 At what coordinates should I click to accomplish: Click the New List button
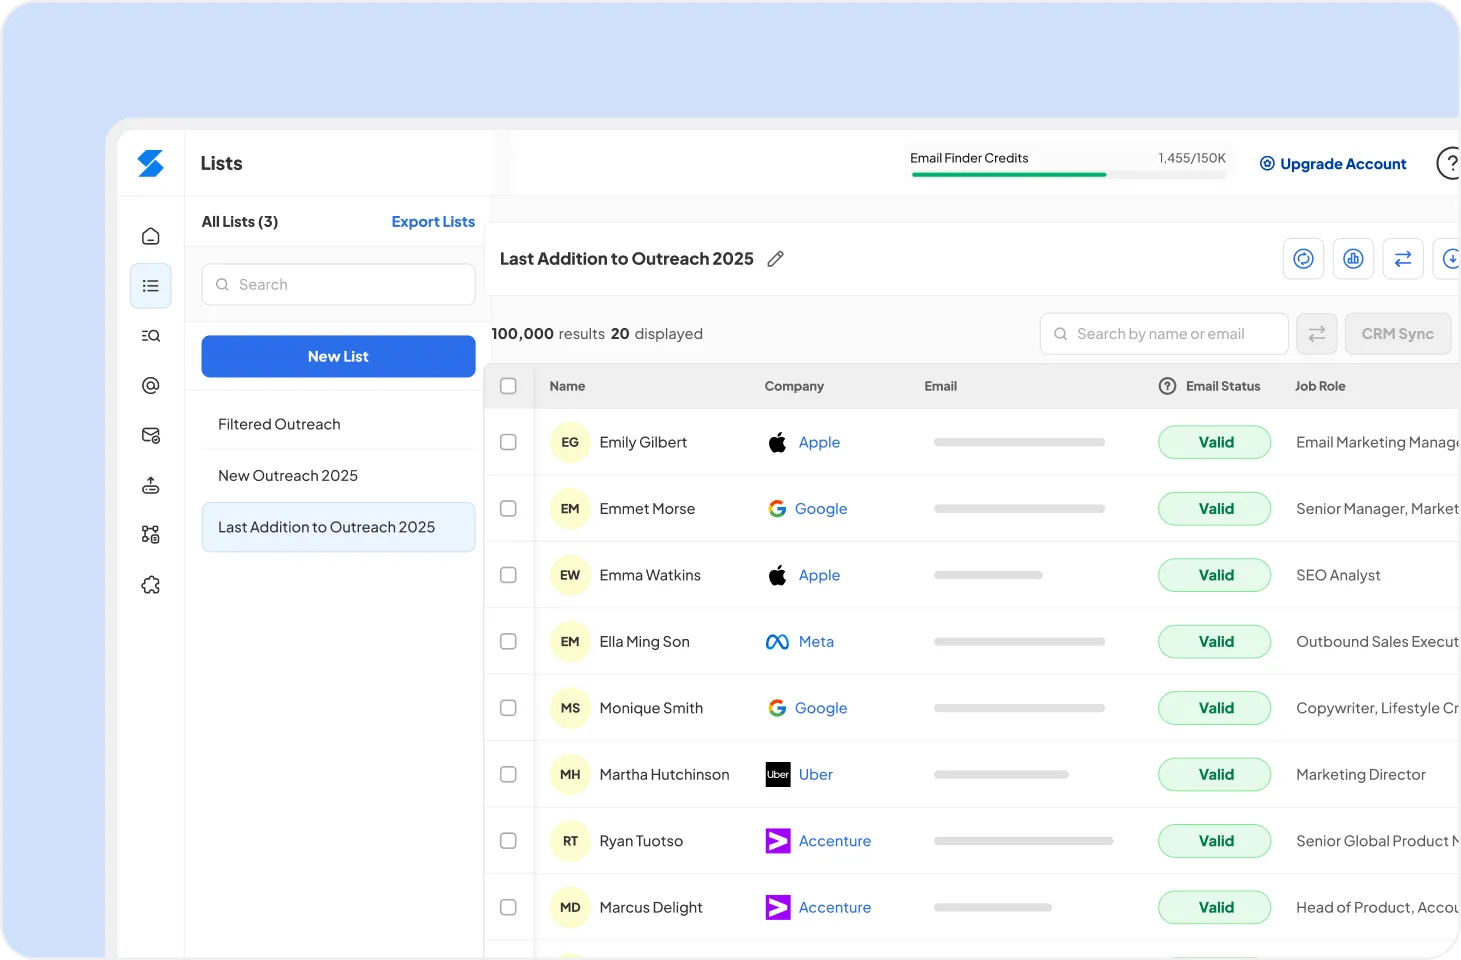pos(338,356)
